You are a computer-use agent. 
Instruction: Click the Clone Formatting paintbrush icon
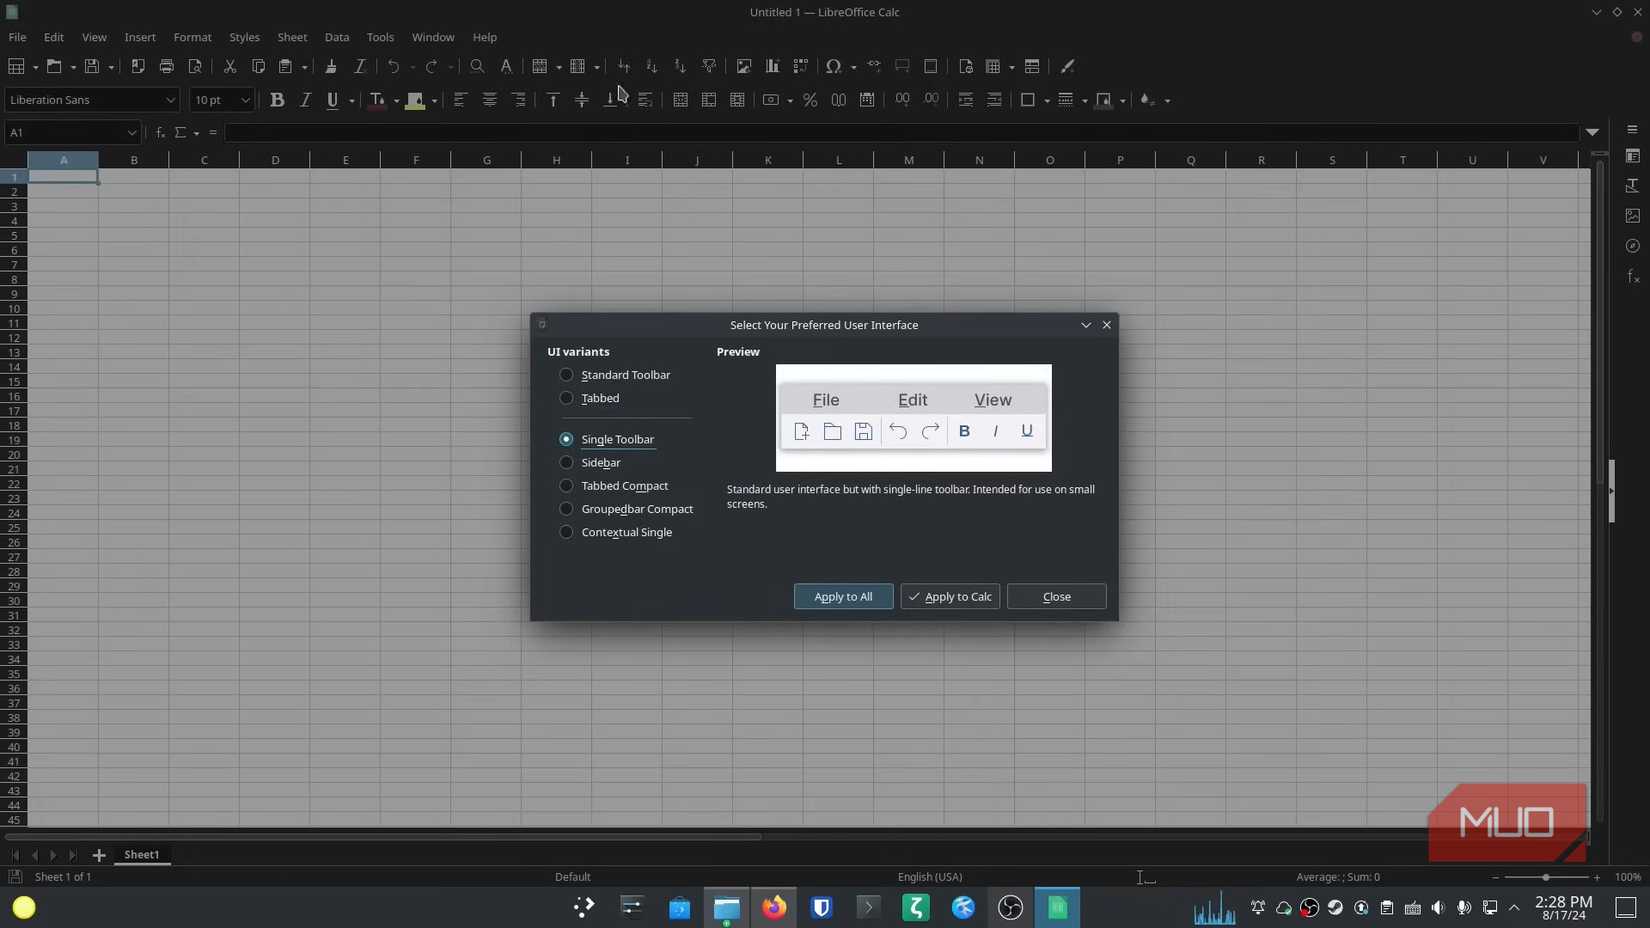coord(330,66)
